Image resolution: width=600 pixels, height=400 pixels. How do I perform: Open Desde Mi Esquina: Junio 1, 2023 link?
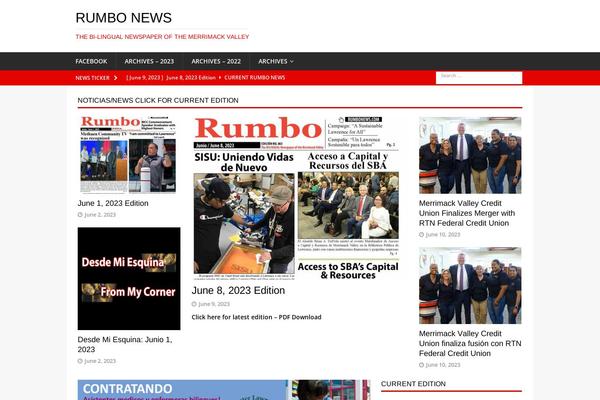tap(125, 344)
